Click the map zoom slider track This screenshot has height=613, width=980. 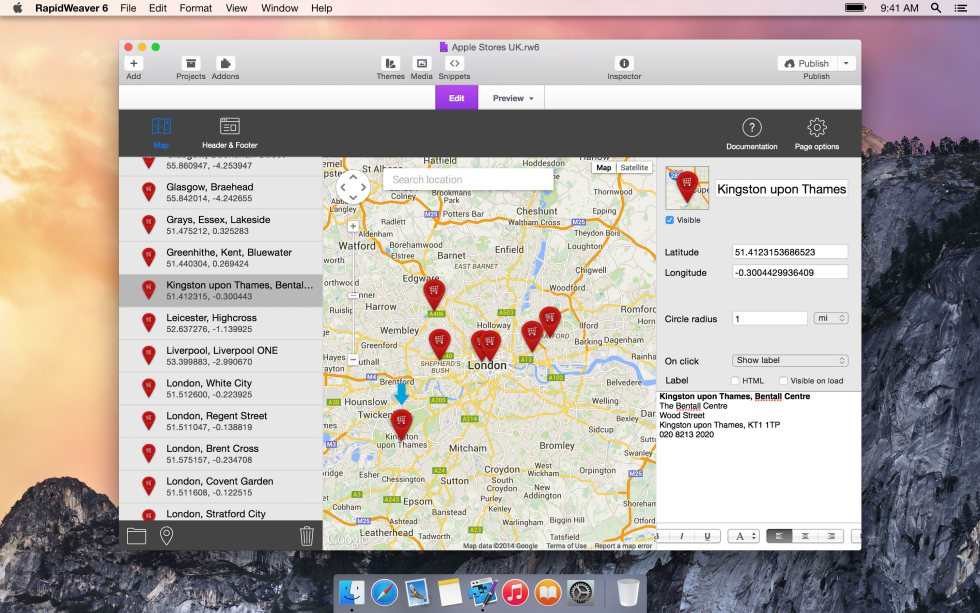353,294
